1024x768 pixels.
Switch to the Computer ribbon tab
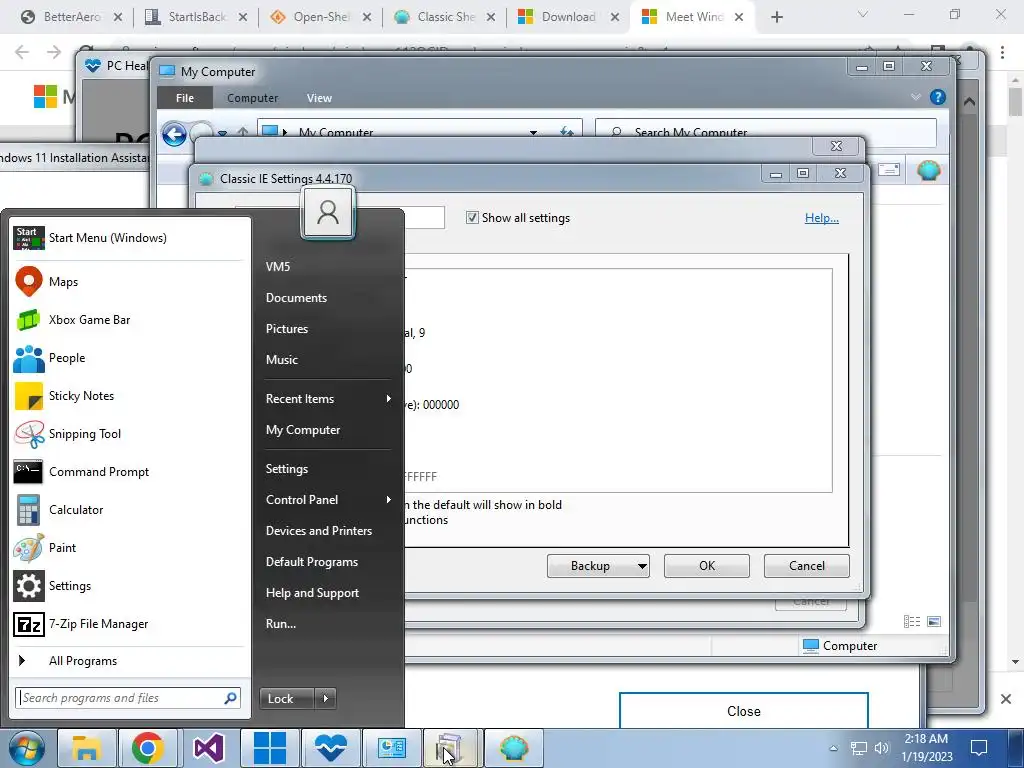click(x=252, y=98)
